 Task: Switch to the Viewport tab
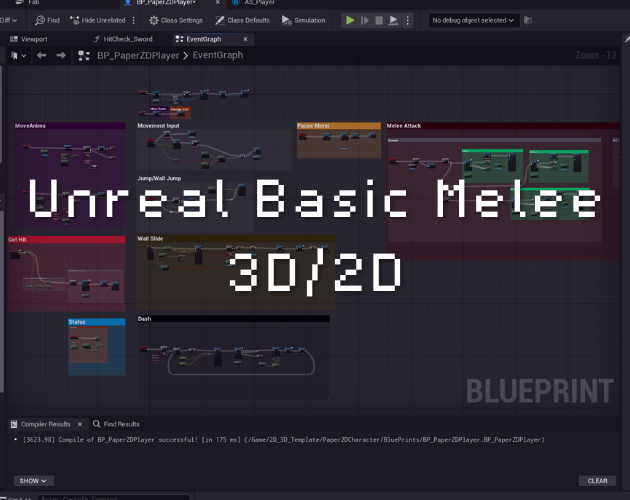tap(29, 39)
